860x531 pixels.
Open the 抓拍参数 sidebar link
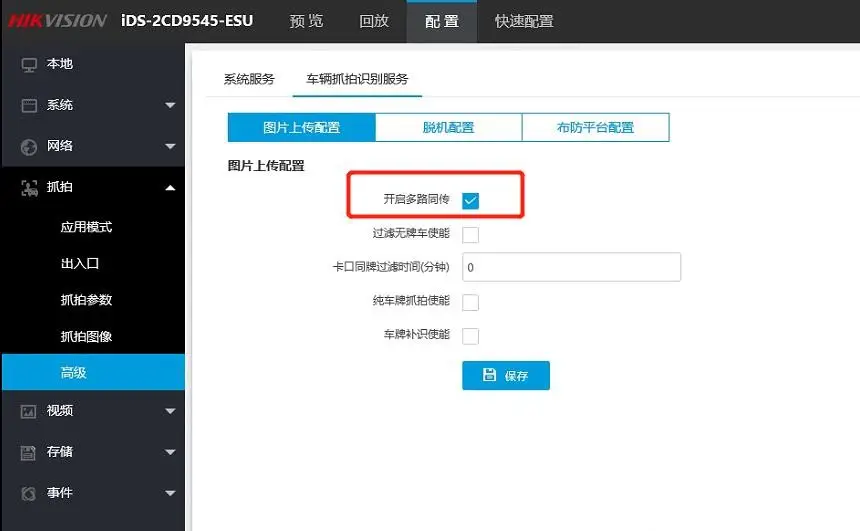click(x=87, y=300)
